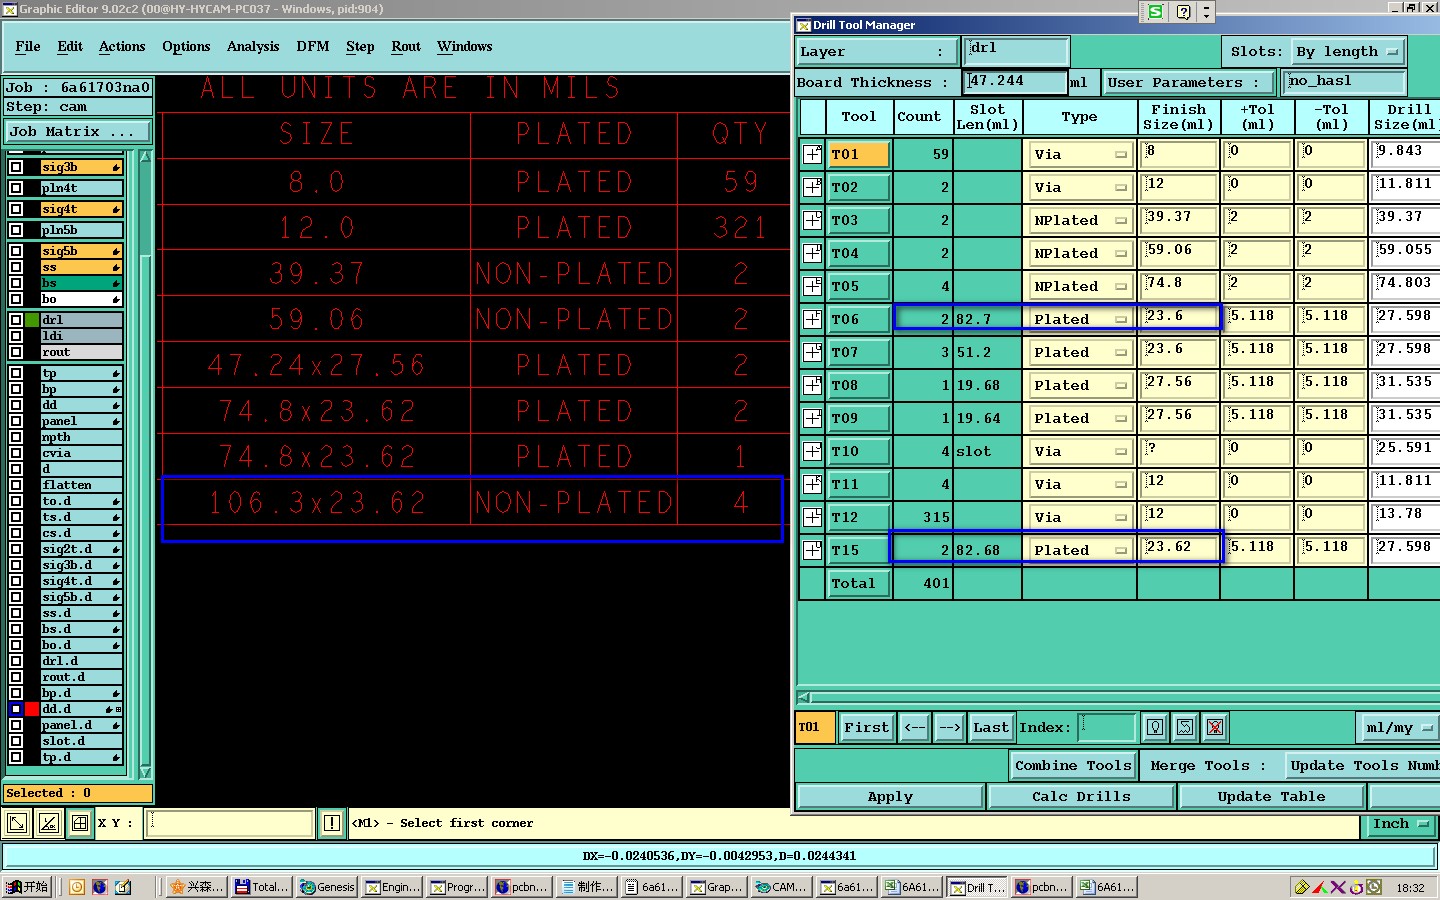
Task: Click the globe browser icon in quick launch
Action: [x=99, y=887]
